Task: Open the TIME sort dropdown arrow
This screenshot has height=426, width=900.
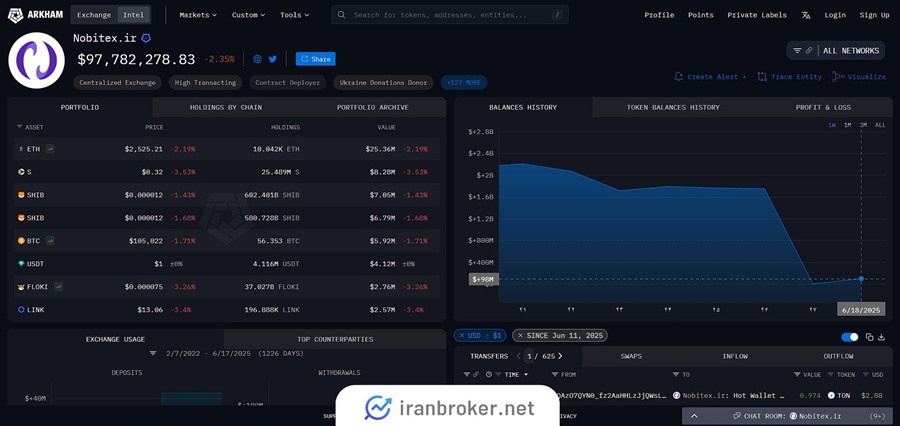Action: pos(526,375)
